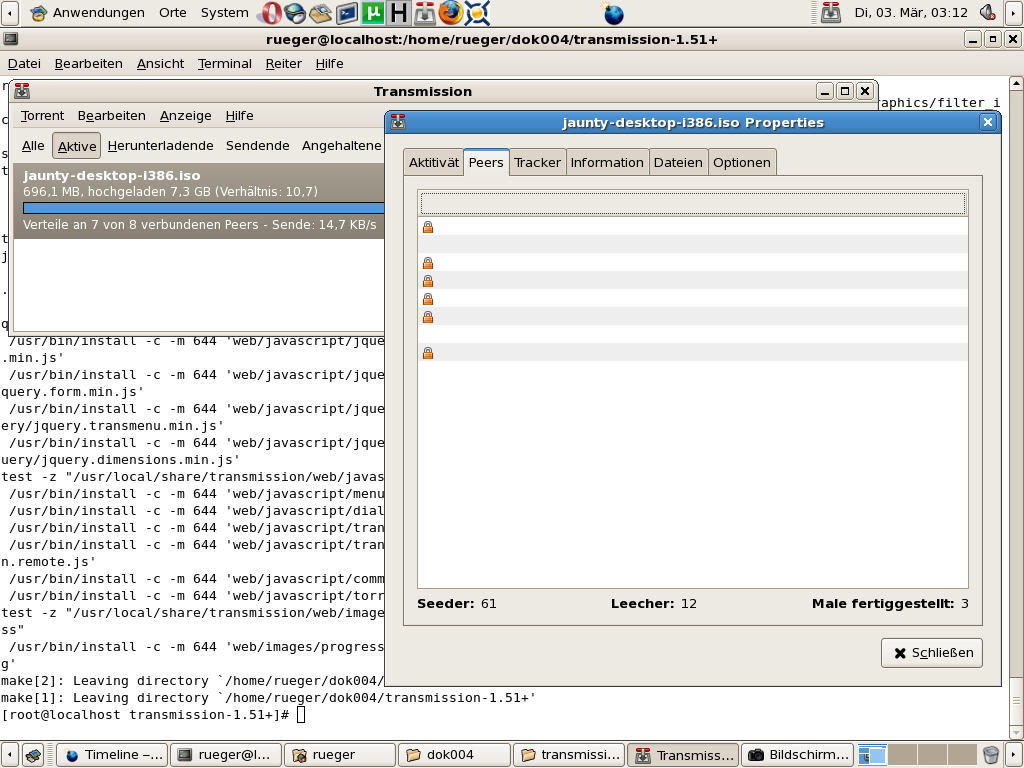Click the lock icon in first peer row
The image size is (1024, 768).
pos(428,227)
